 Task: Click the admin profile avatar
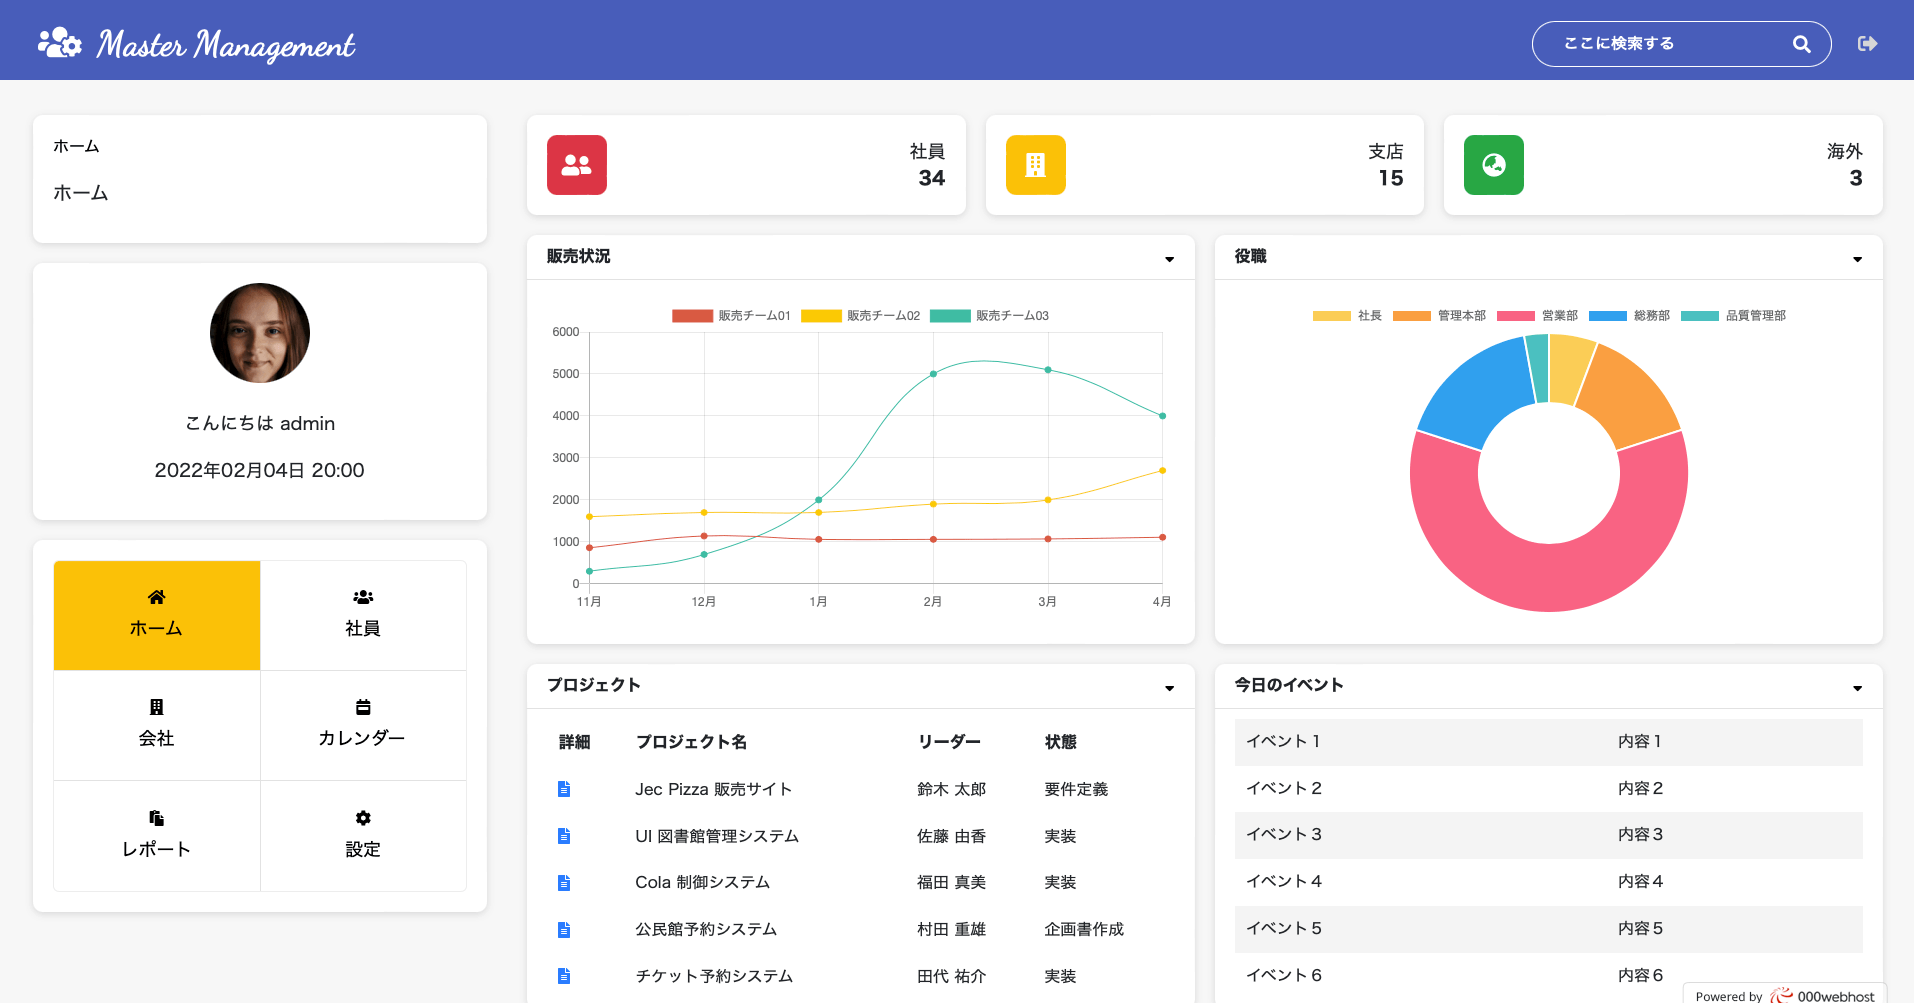[x=260, y=333]
